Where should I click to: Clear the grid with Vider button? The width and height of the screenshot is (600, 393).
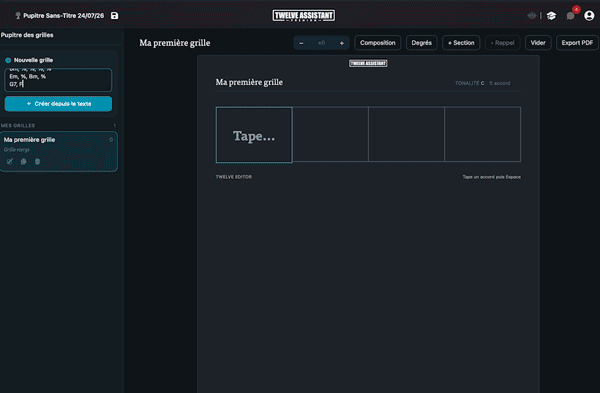(538, 43)
